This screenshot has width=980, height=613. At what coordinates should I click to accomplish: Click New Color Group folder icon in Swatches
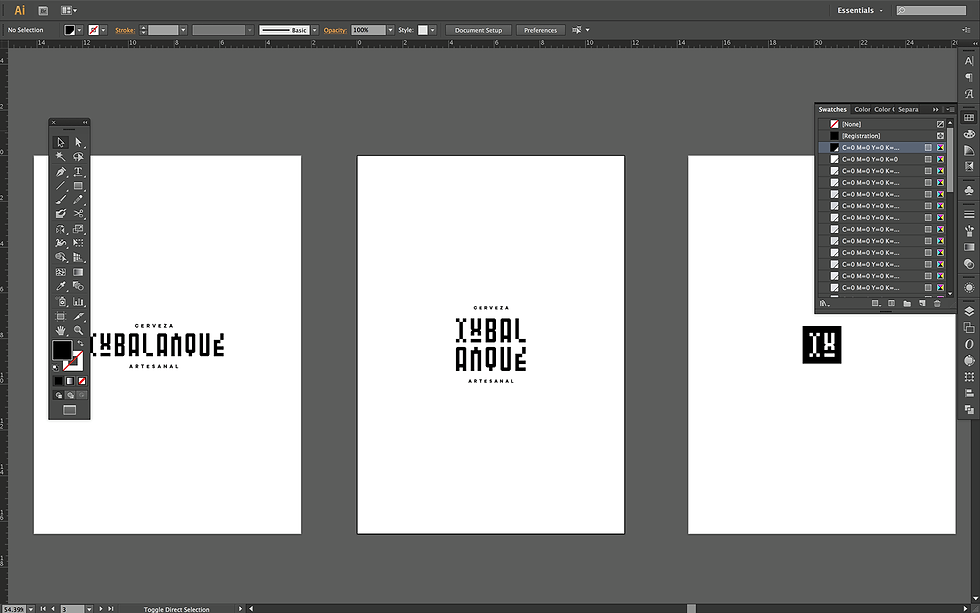point(907,304)
